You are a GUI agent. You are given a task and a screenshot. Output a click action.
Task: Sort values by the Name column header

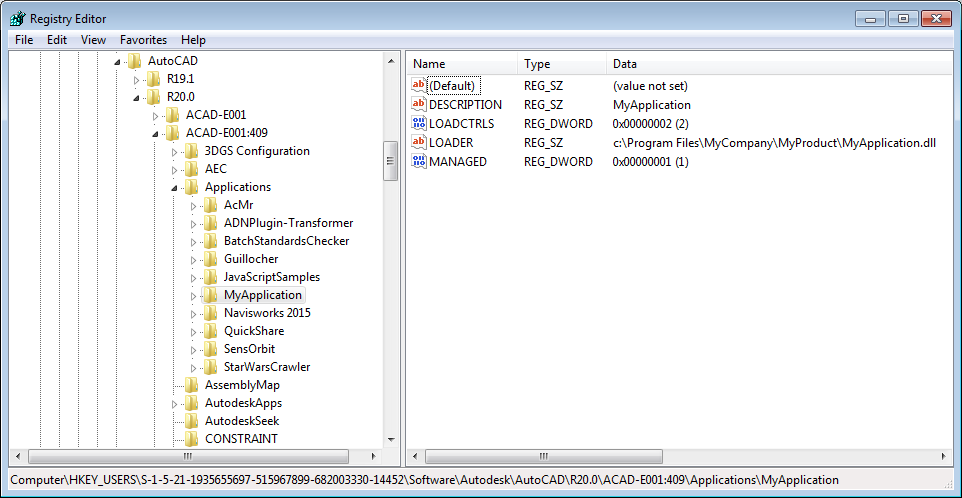(x=460, y=64)
